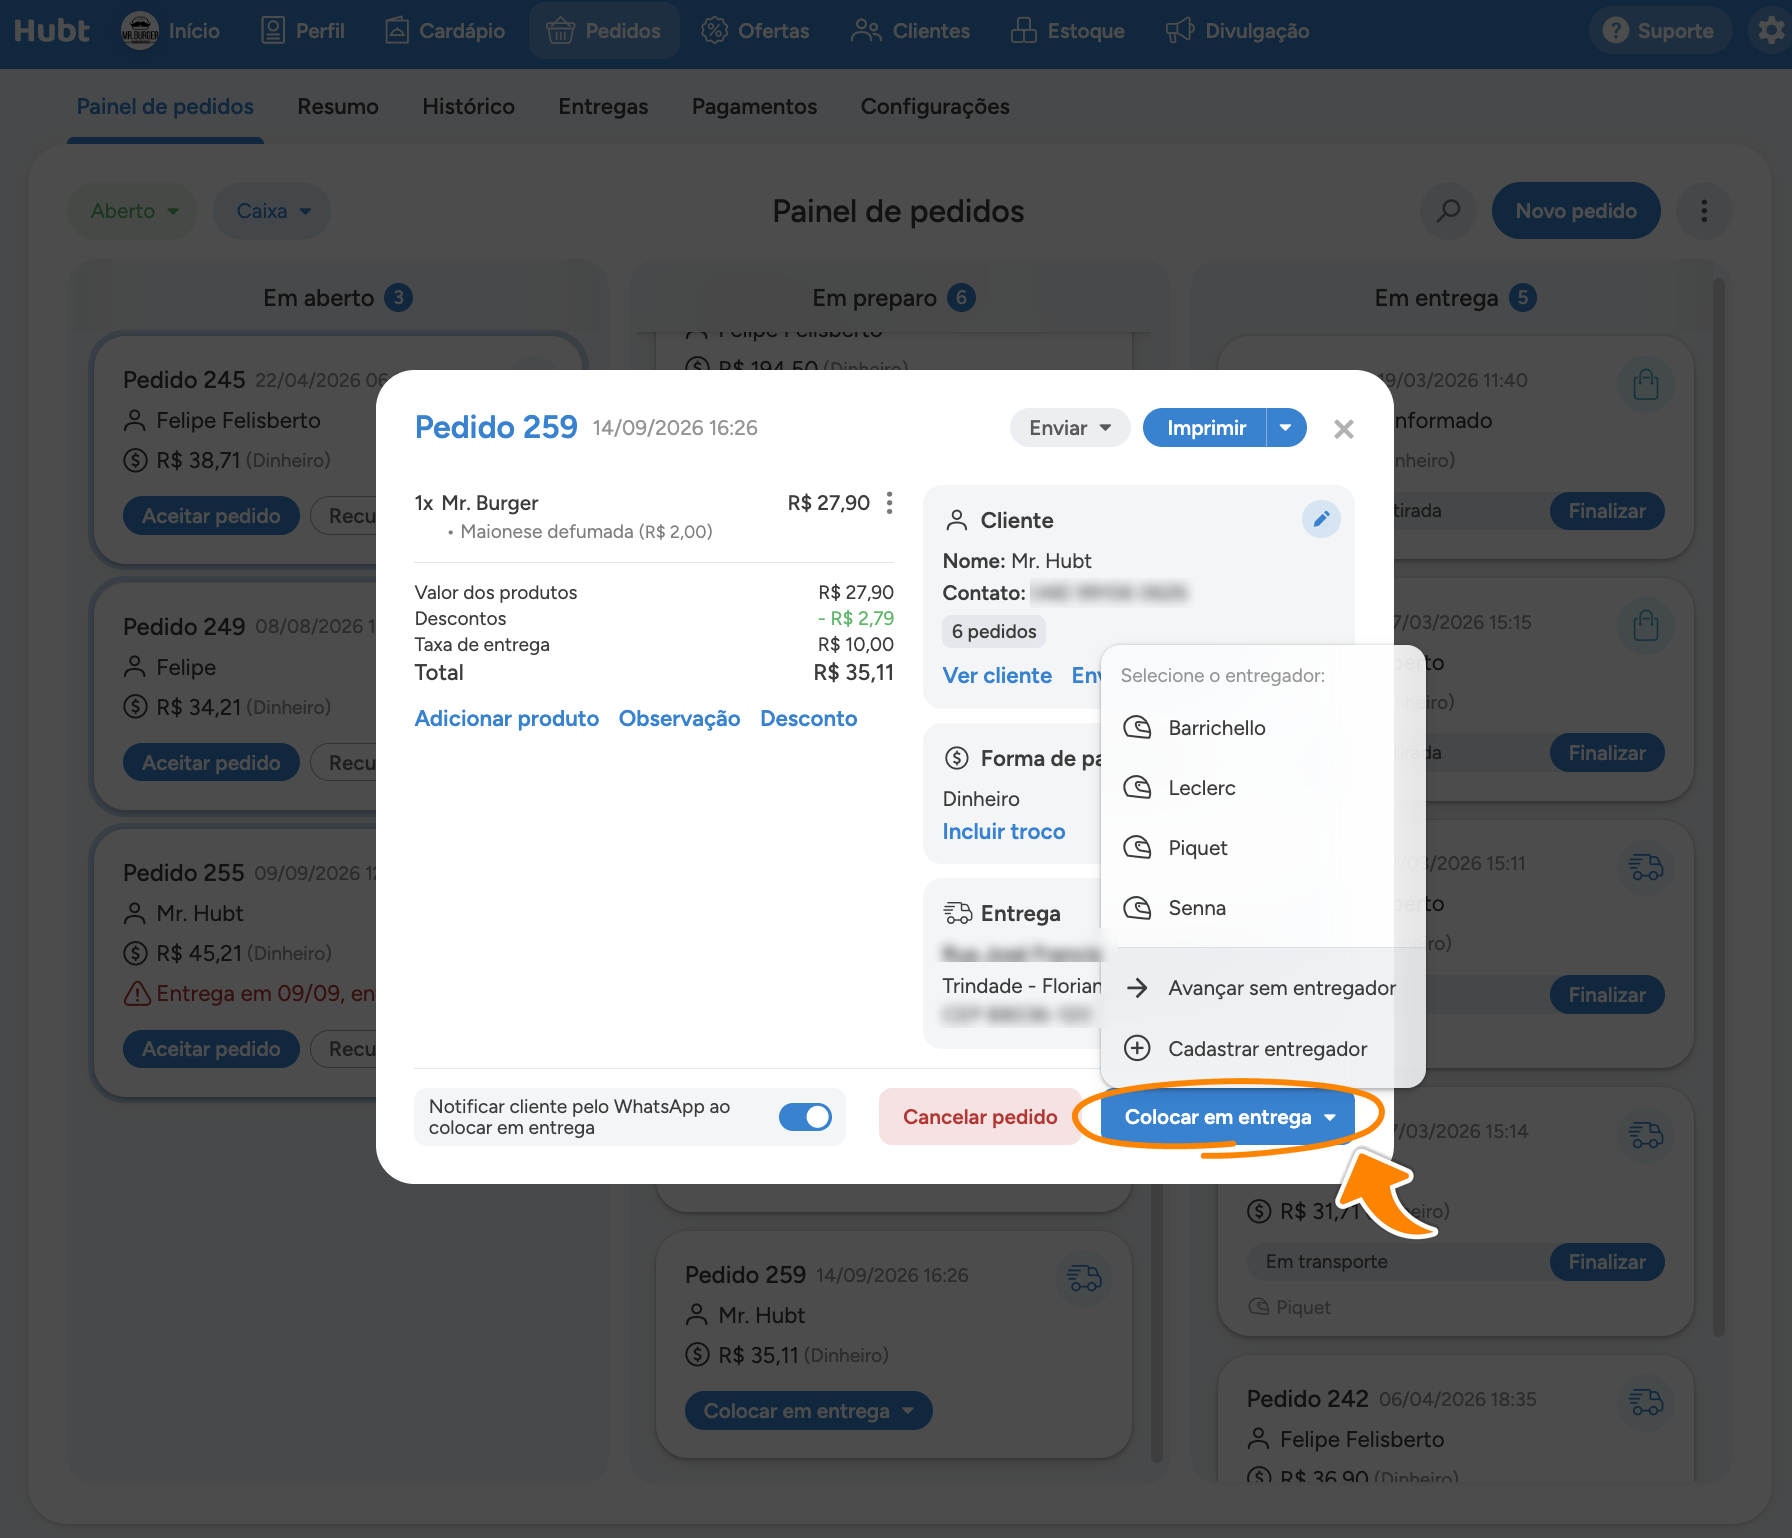Click the Hubt logo
1792x1538 pixels.
[x=52, y=31]
